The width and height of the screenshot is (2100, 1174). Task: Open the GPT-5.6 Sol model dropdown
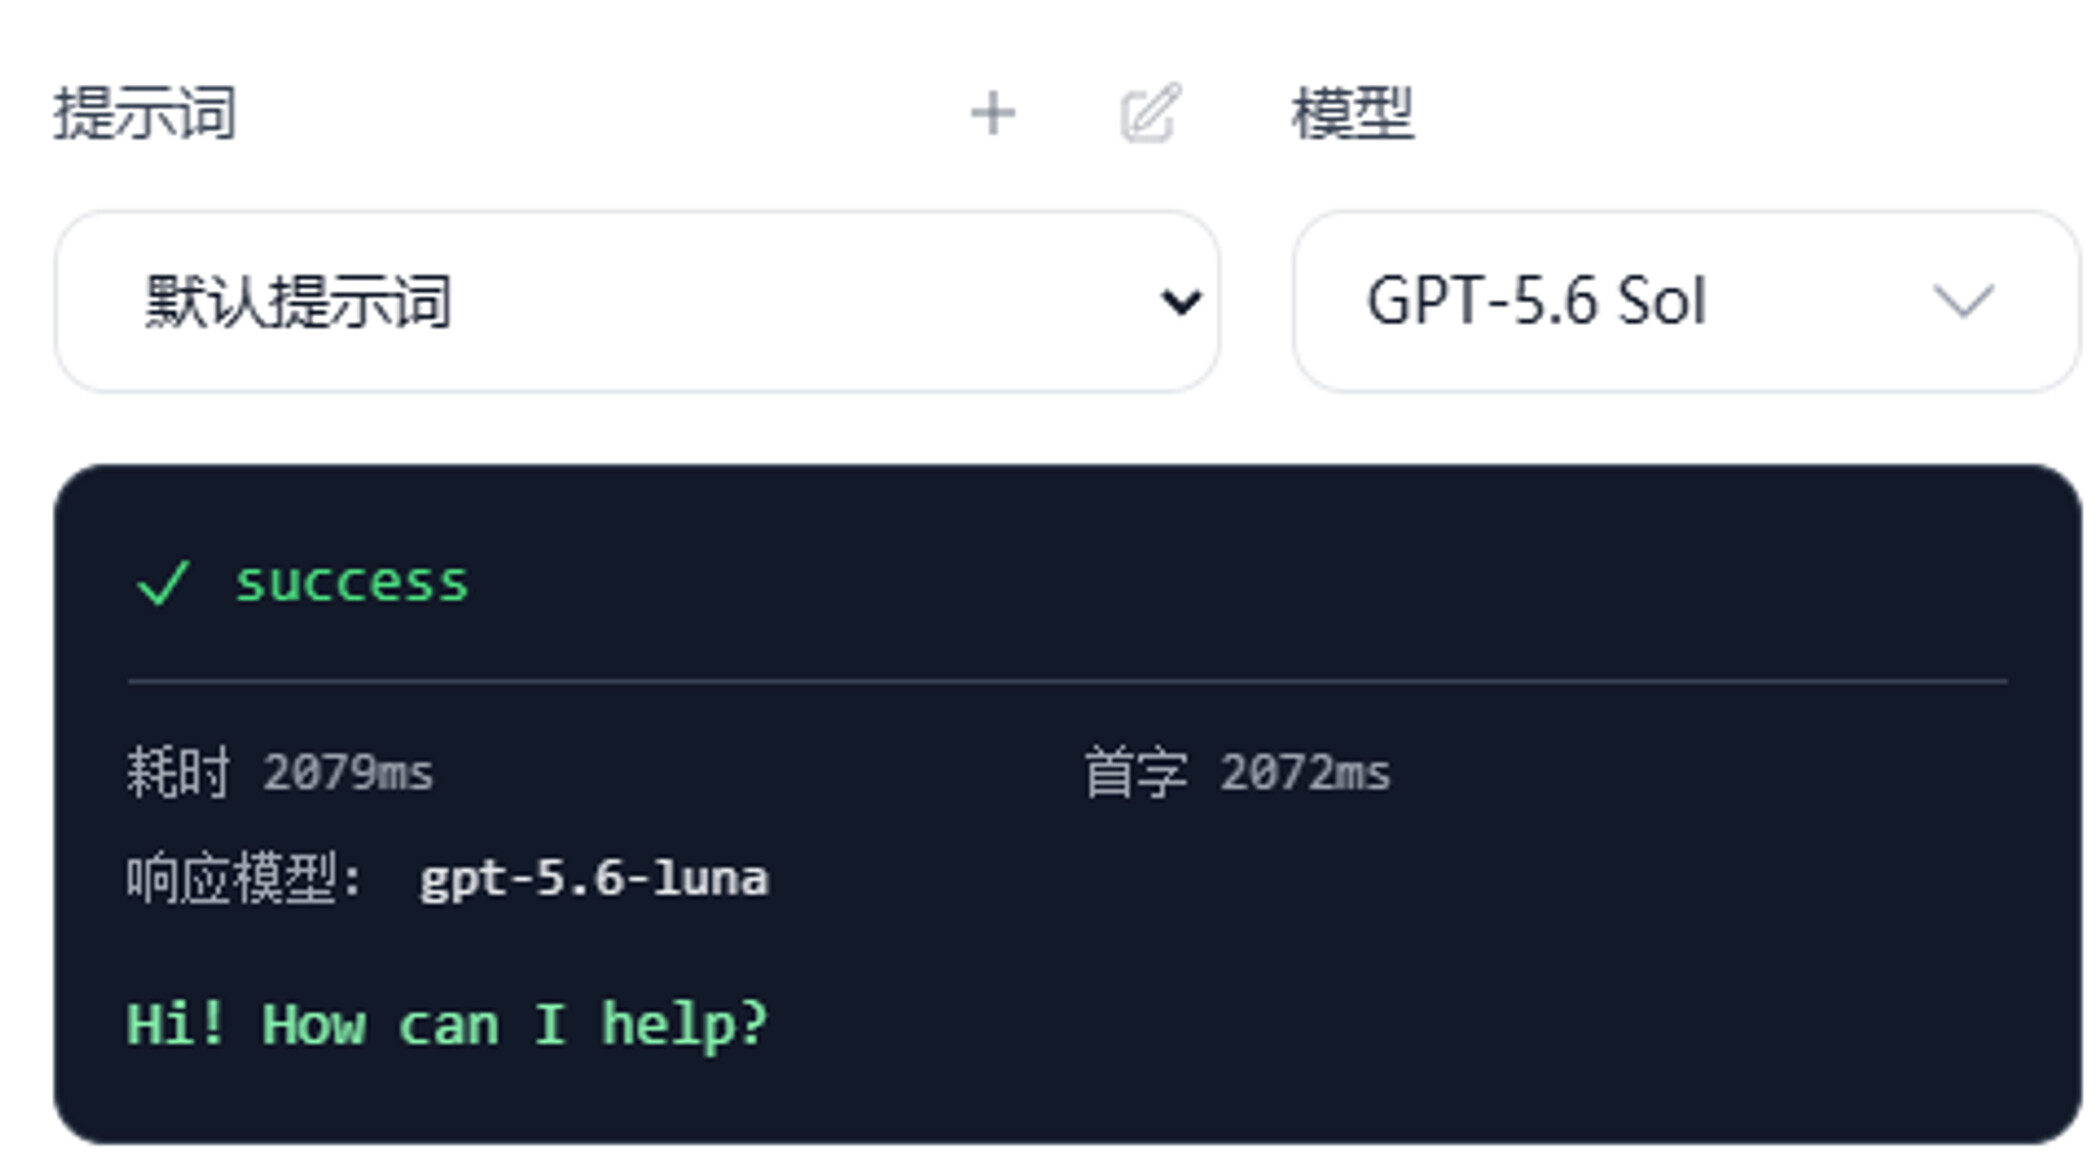[1686, 301]
